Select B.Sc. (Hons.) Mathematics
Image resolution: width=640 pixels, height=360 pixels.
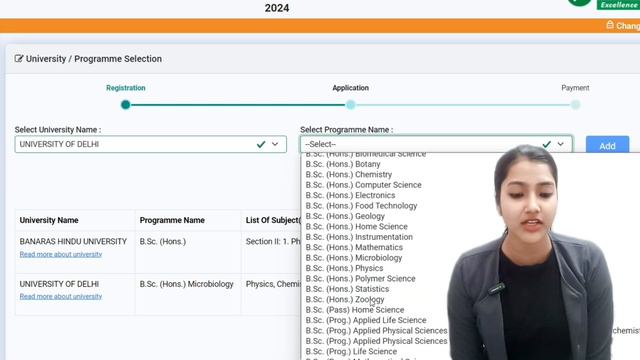[354, 247]
